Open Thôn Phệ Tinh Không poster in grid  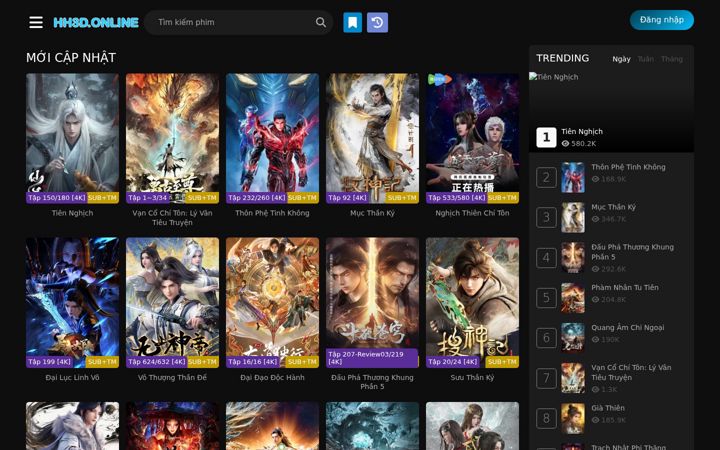pyautogui.click(x=272, y=138)
